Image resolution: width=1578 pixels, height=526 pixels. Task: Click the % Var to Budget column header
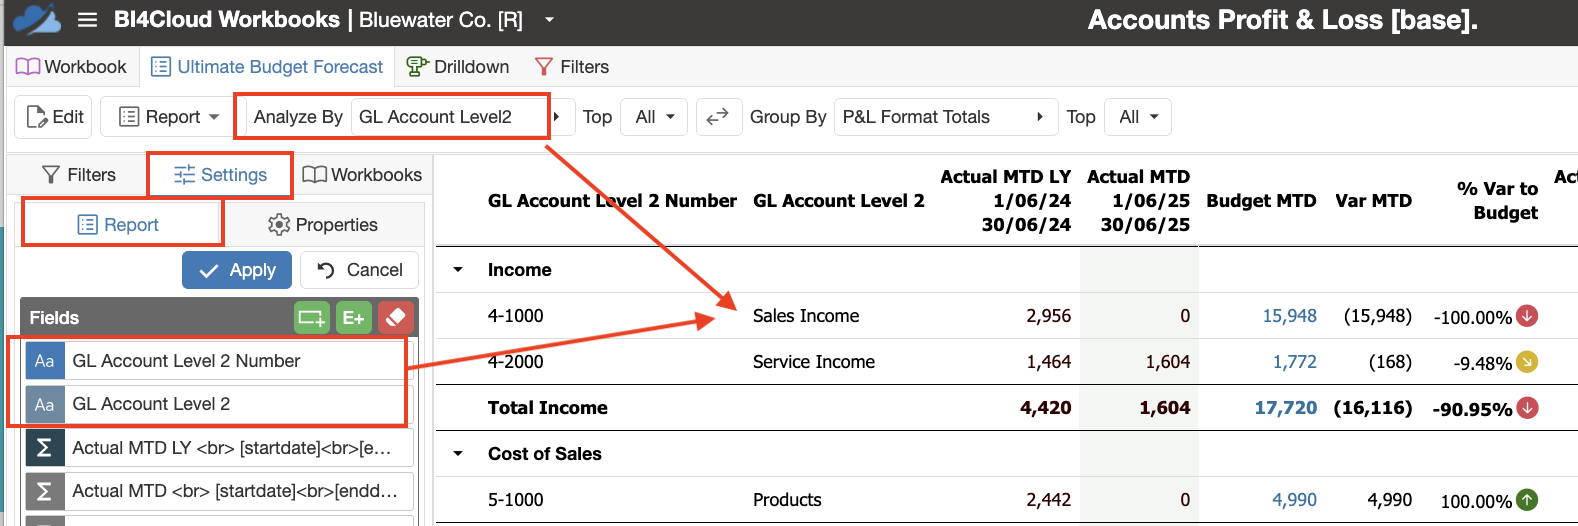tap(1497, 201)
